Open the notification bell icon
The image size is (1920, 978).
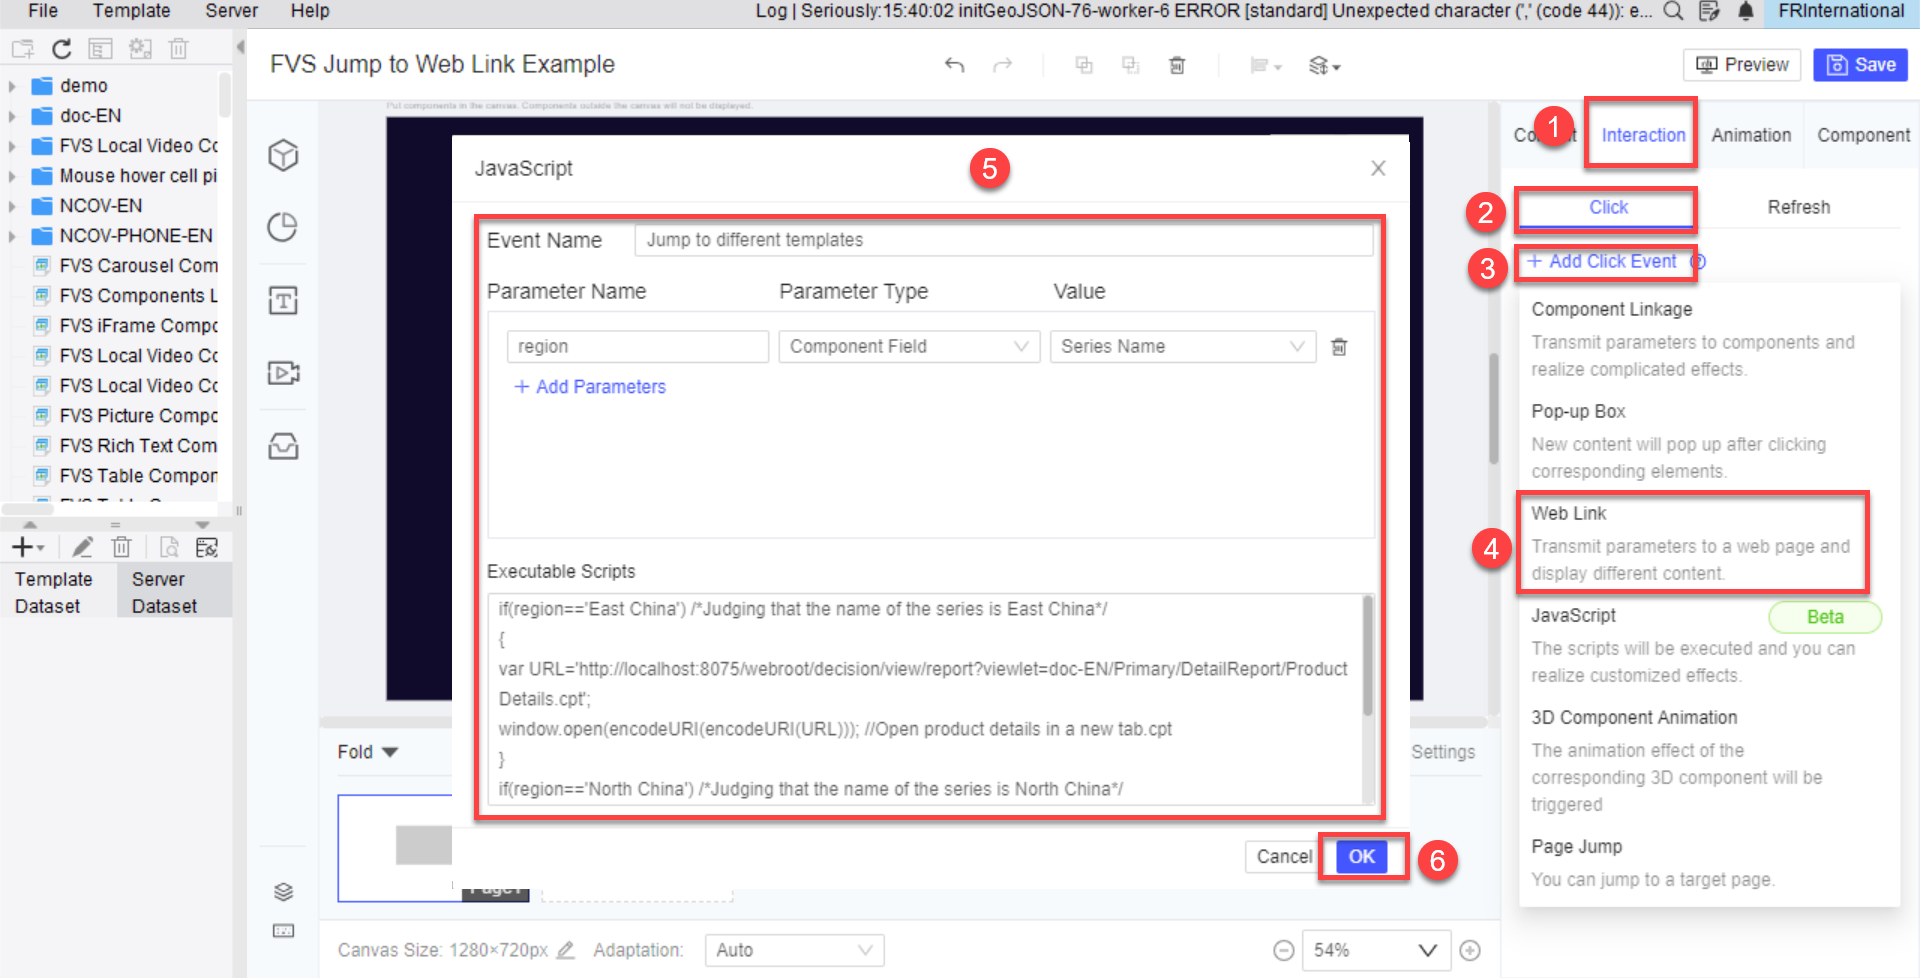1745,11
